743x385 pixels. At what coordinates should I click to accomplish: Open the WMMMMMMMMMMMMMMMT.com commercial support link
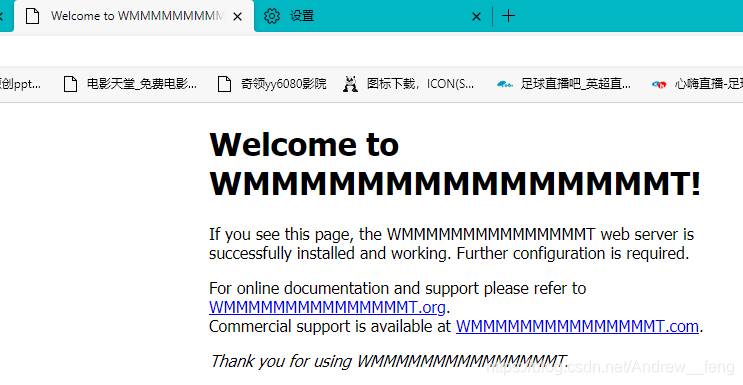pos(577,326)
